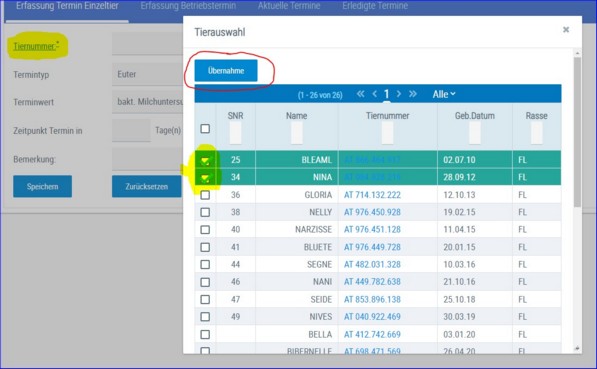This screenshot has width=597, height=369.
Task: Select the name cell NARZISSE
Action: (313, 230)
